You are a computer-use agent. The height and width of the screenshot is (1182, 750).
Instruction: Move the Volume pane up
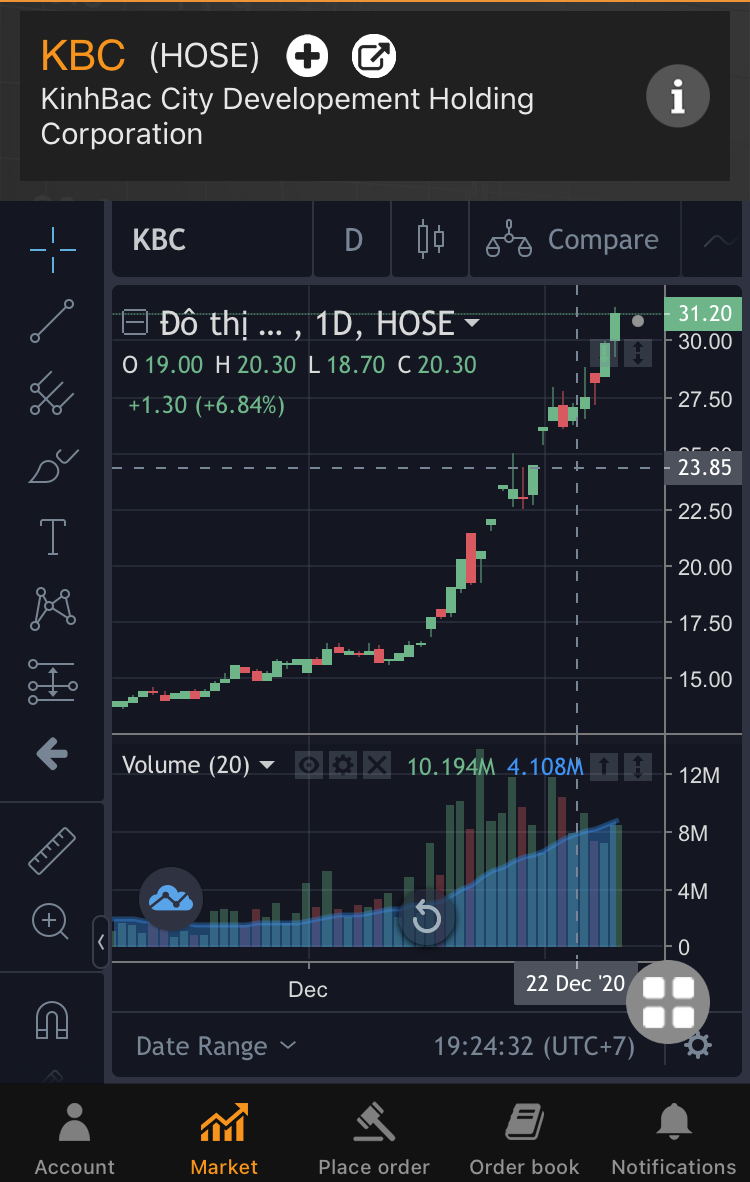tap(604, 767)
